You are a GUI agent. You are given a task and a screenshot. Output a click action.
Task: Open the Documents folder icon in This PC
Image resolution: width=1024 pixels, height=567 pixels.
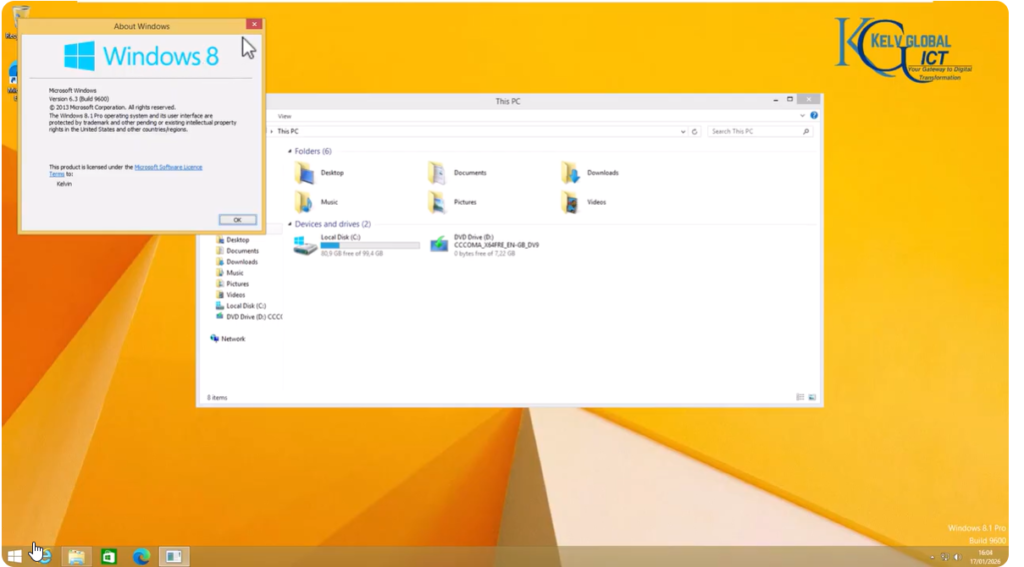(x=437, y=173)
